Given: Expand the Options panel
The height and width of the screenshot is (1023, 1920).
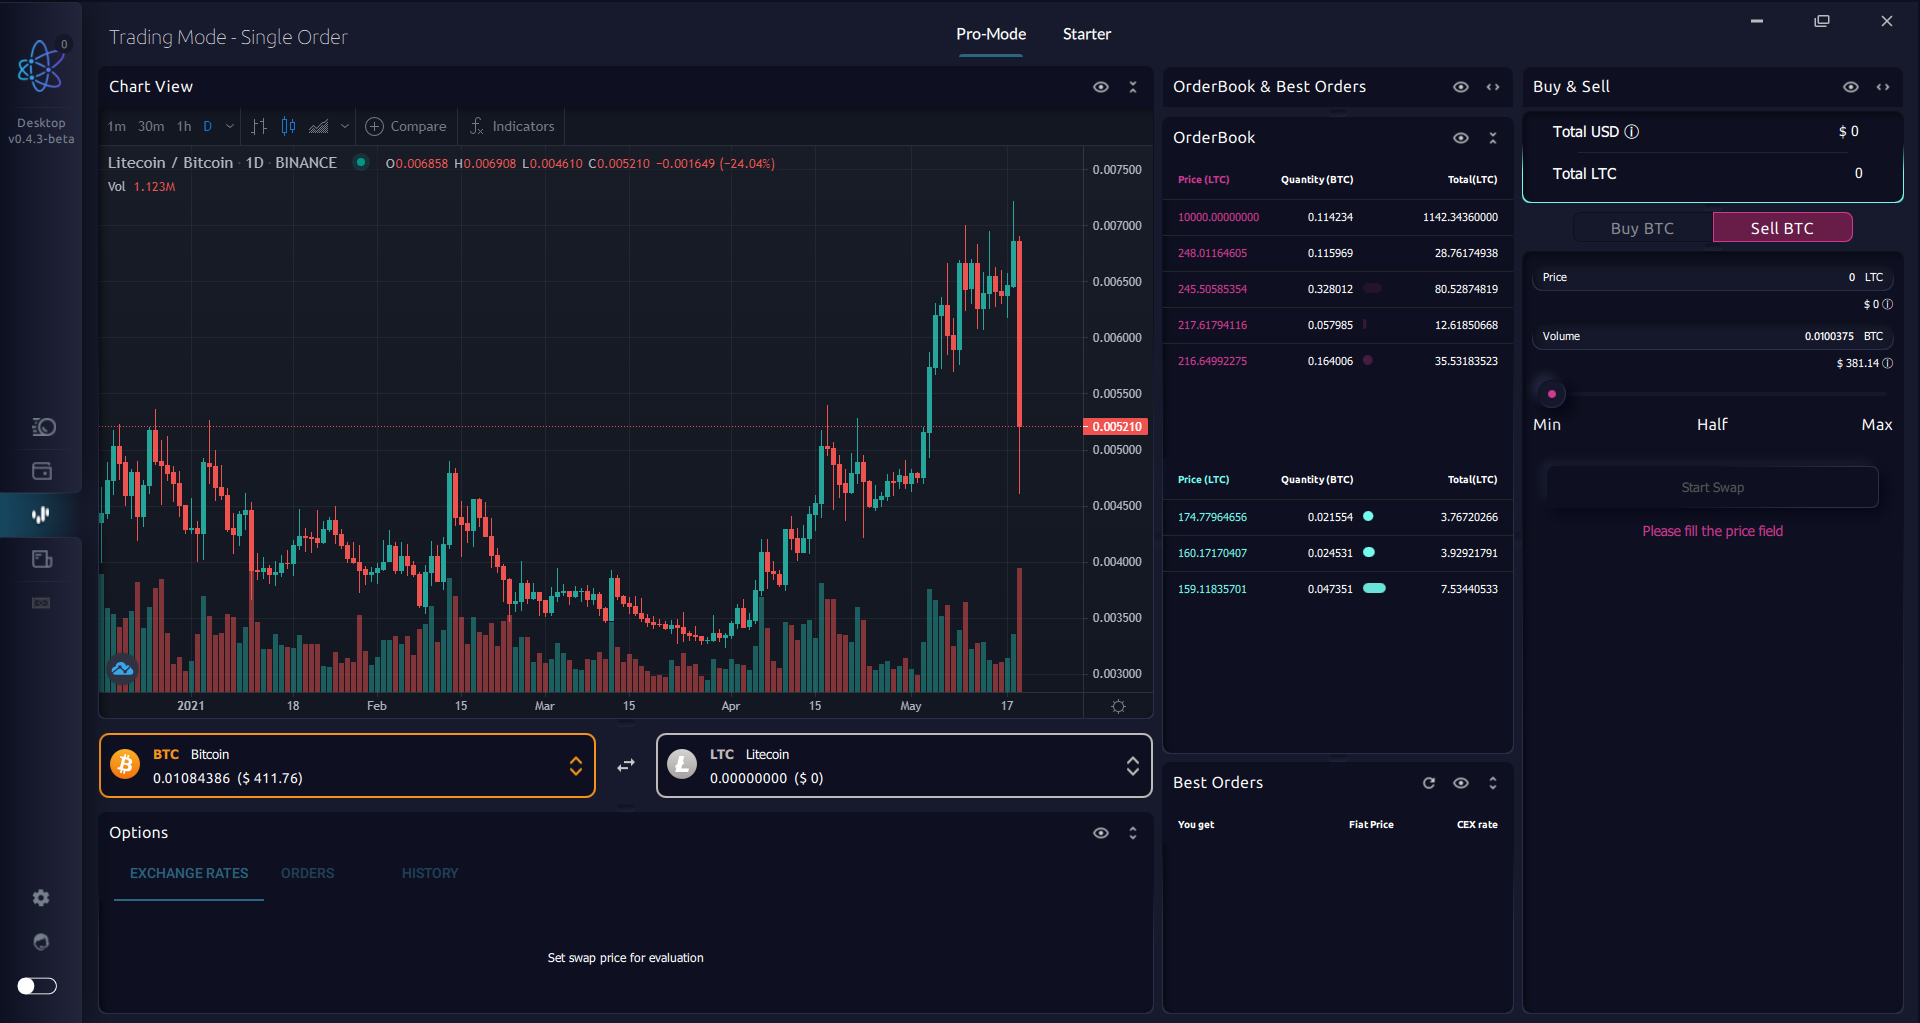Looking at the screenshot, I should tap(1133, 833).
